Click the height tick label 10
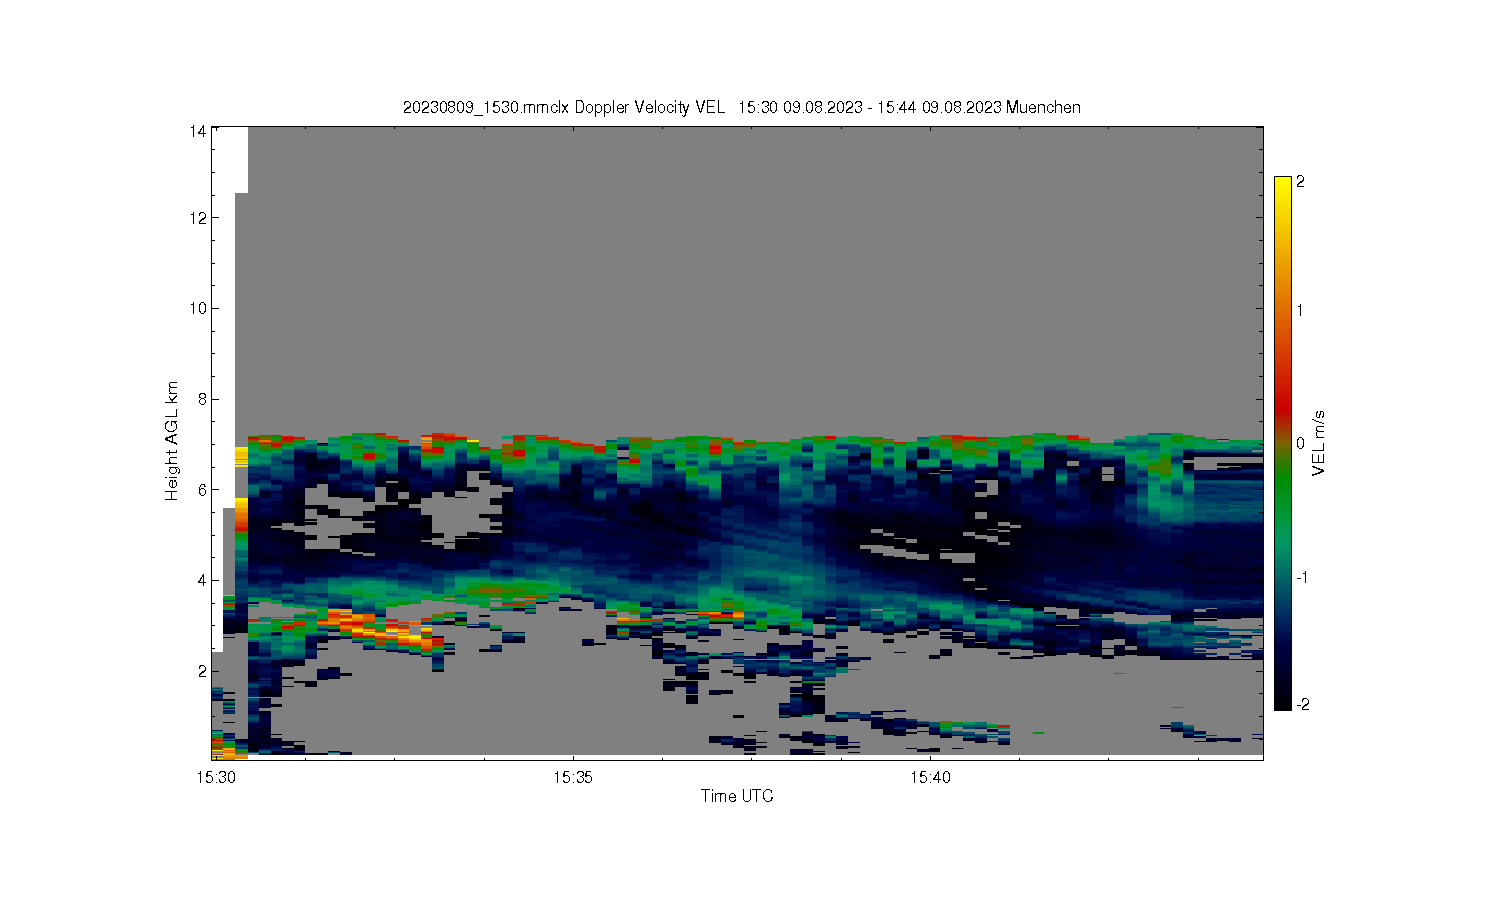This screenshot has width=1500, height=900. [x=198, y=308]
